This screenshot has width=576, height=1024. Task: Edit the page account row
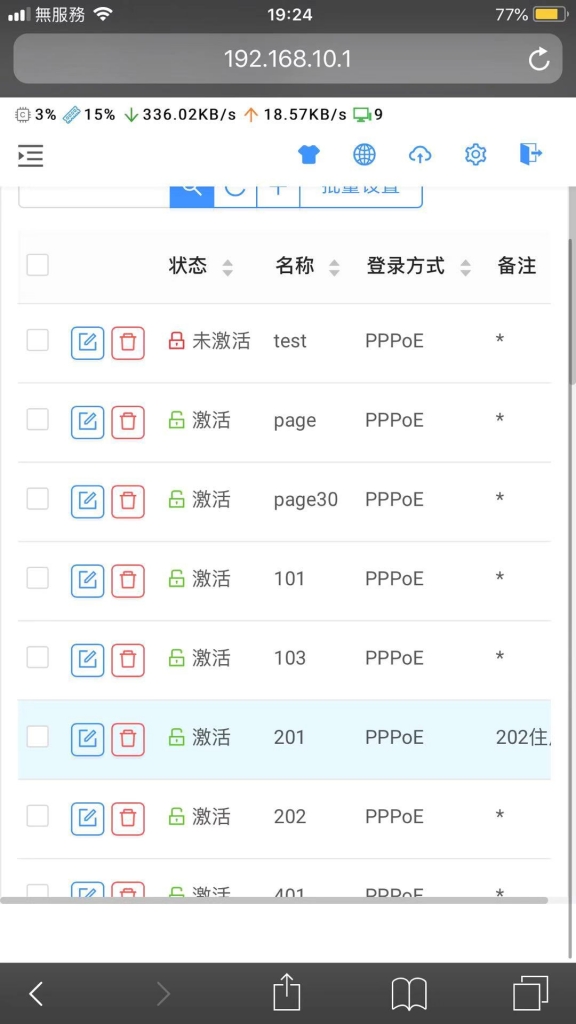[88, 422]
